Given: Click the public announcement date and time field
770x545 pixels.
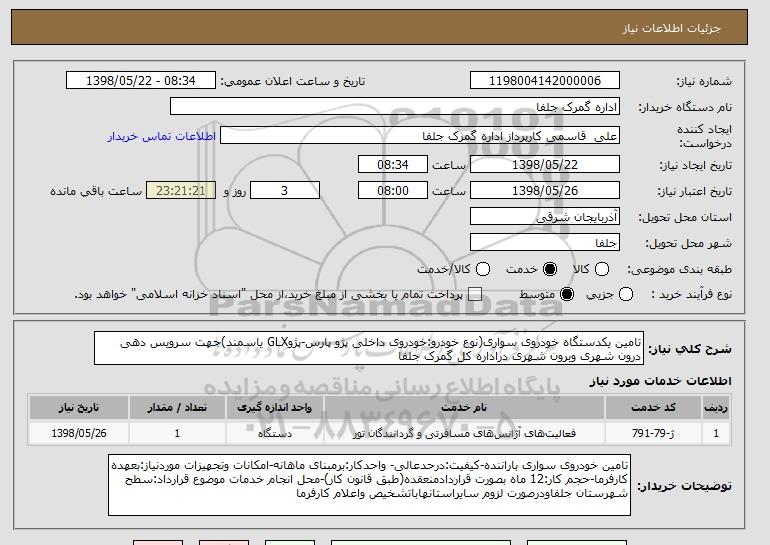Looking at the screenshot, I should (x=141, y=81).
